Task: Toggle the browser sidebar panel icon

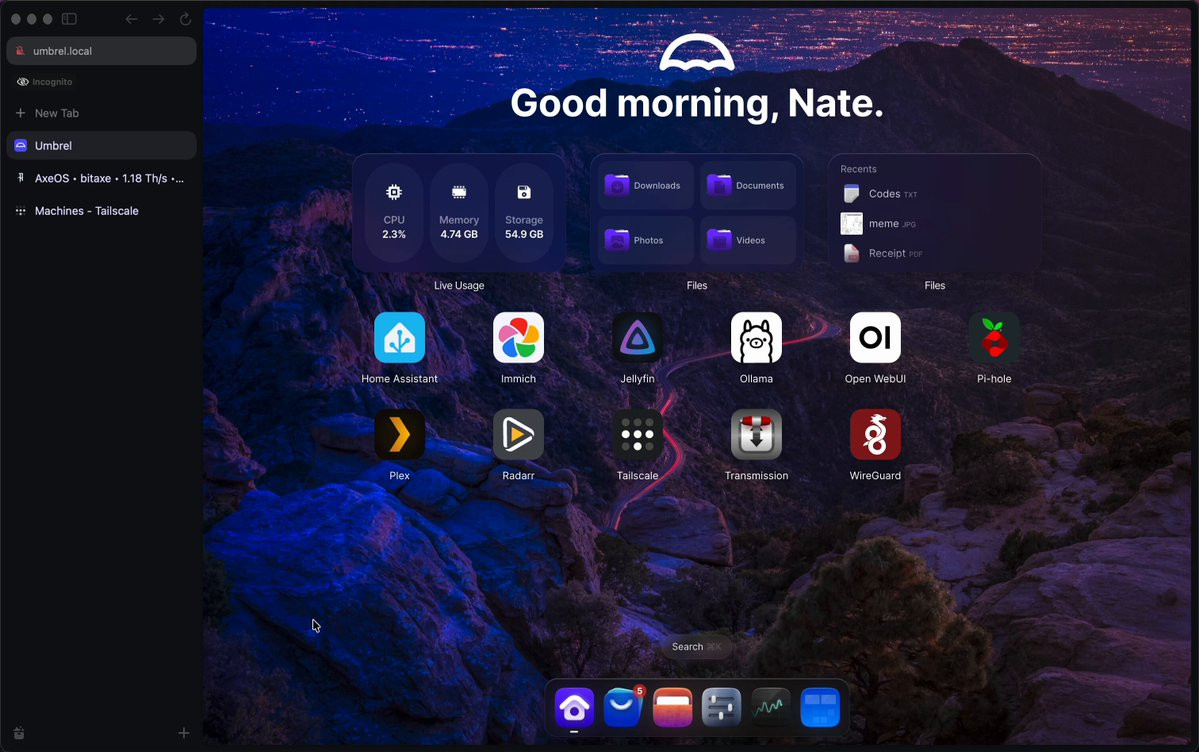Action: pyautogui.click(x=69, y=19)
